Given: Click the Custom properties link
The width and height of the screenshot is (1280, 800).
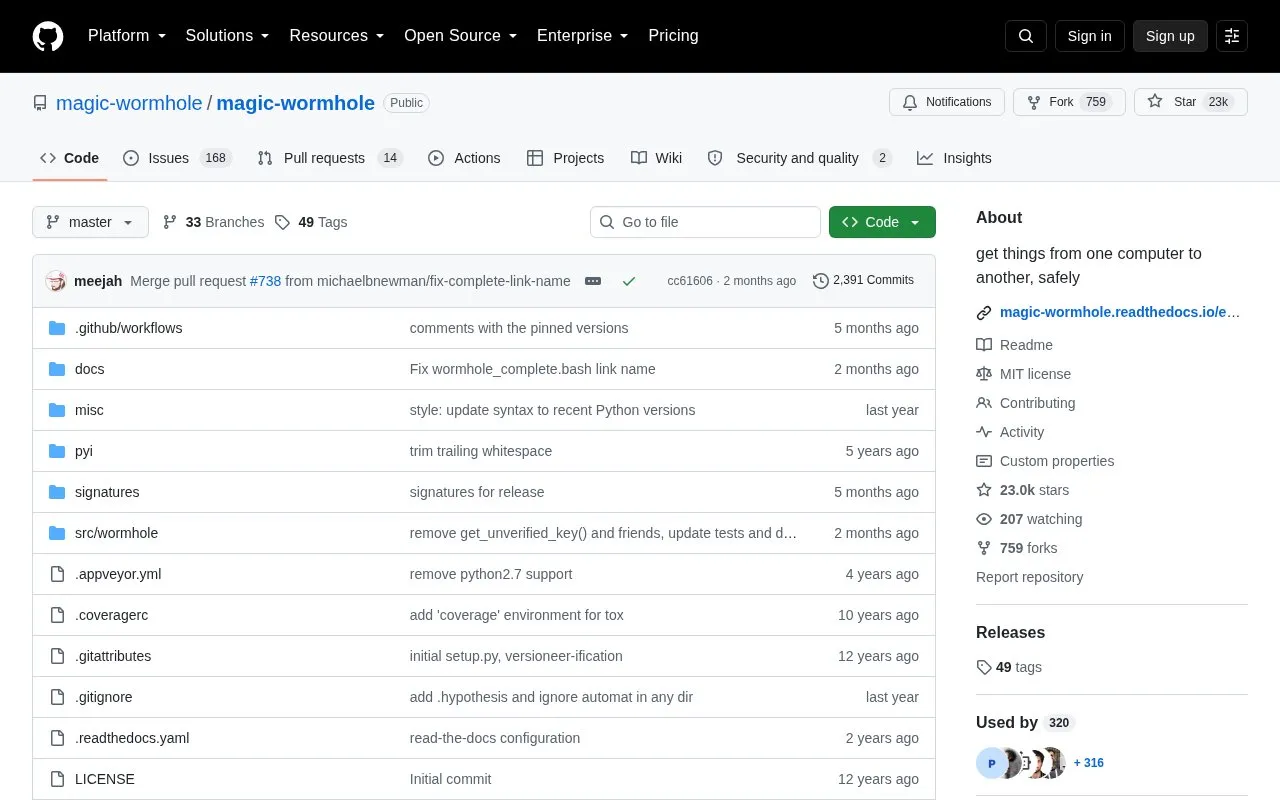Looking at the screenshot, I should click(1057, 461).
